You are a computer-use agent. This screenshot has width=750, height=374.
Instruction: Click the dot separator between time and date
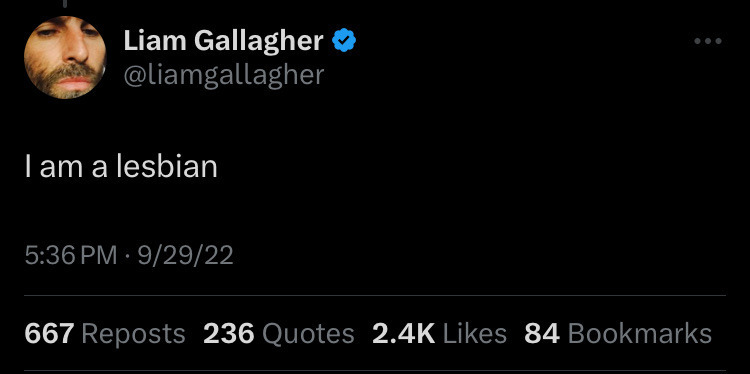coord(127,255)
